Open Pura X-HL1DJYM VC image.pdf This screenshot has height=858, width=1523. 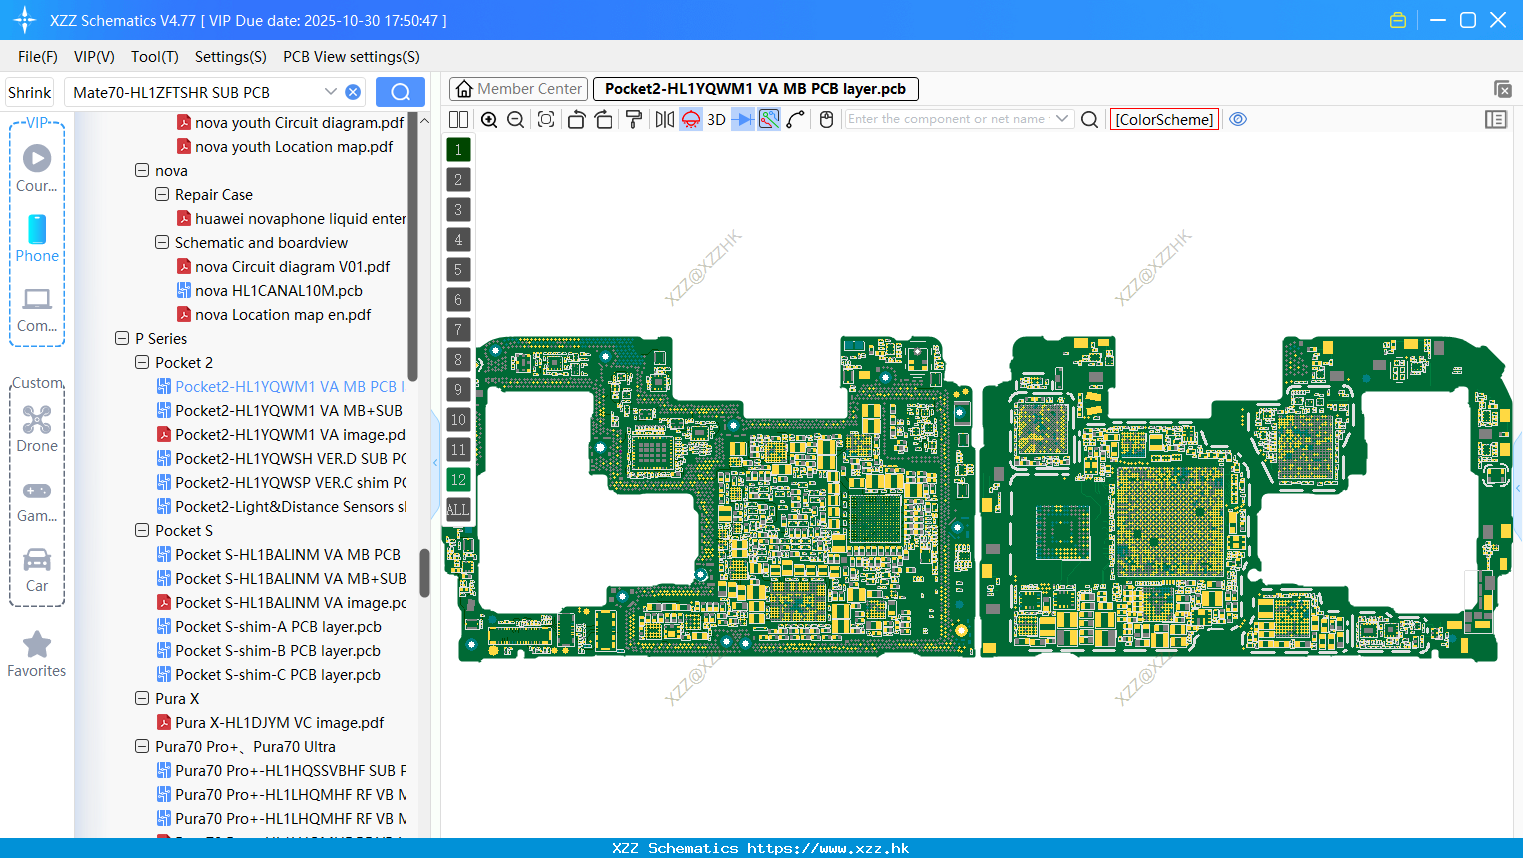279,722
